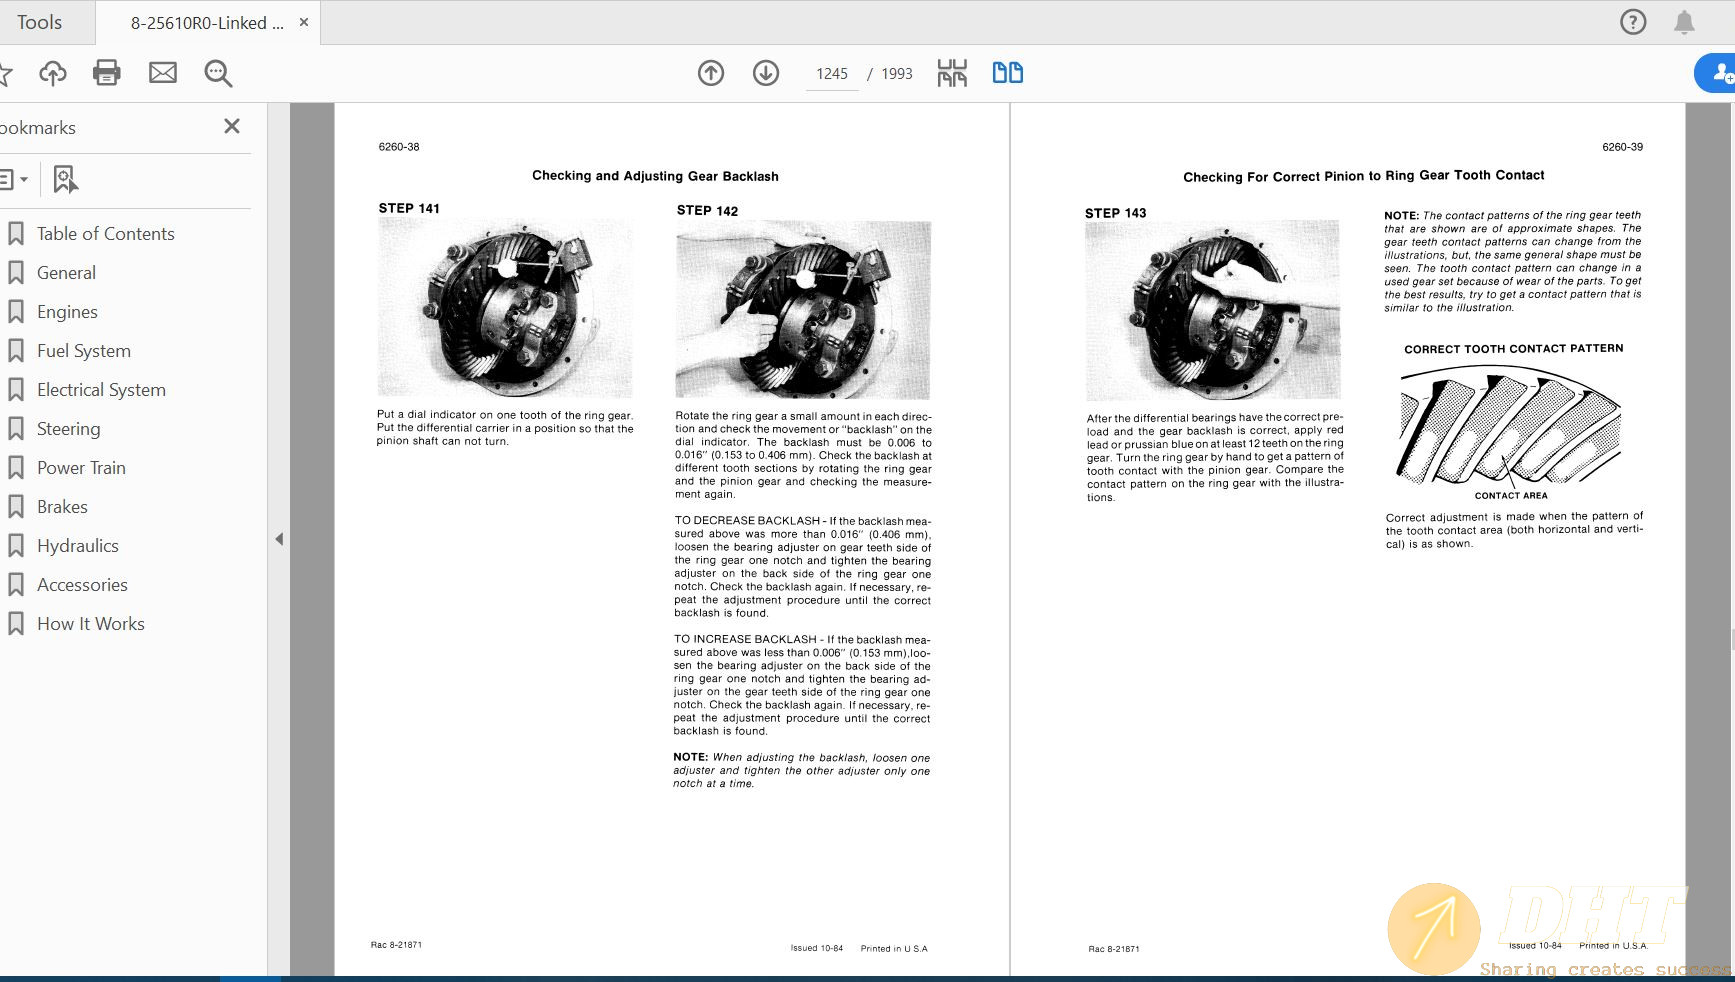Open the find text magnifier tool
The height and width of the screenshot is (982, 1735).
[218, 73]
